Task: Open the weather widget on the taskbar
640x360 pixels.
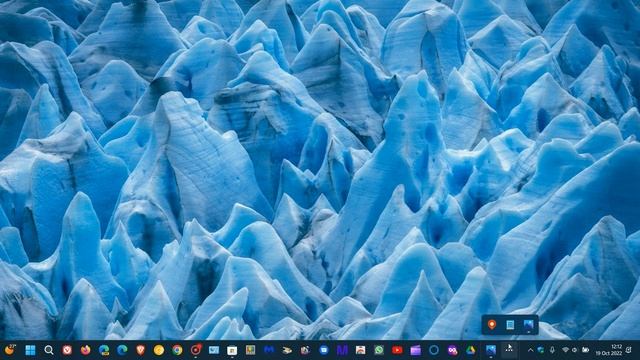Action: coord(10,350)
